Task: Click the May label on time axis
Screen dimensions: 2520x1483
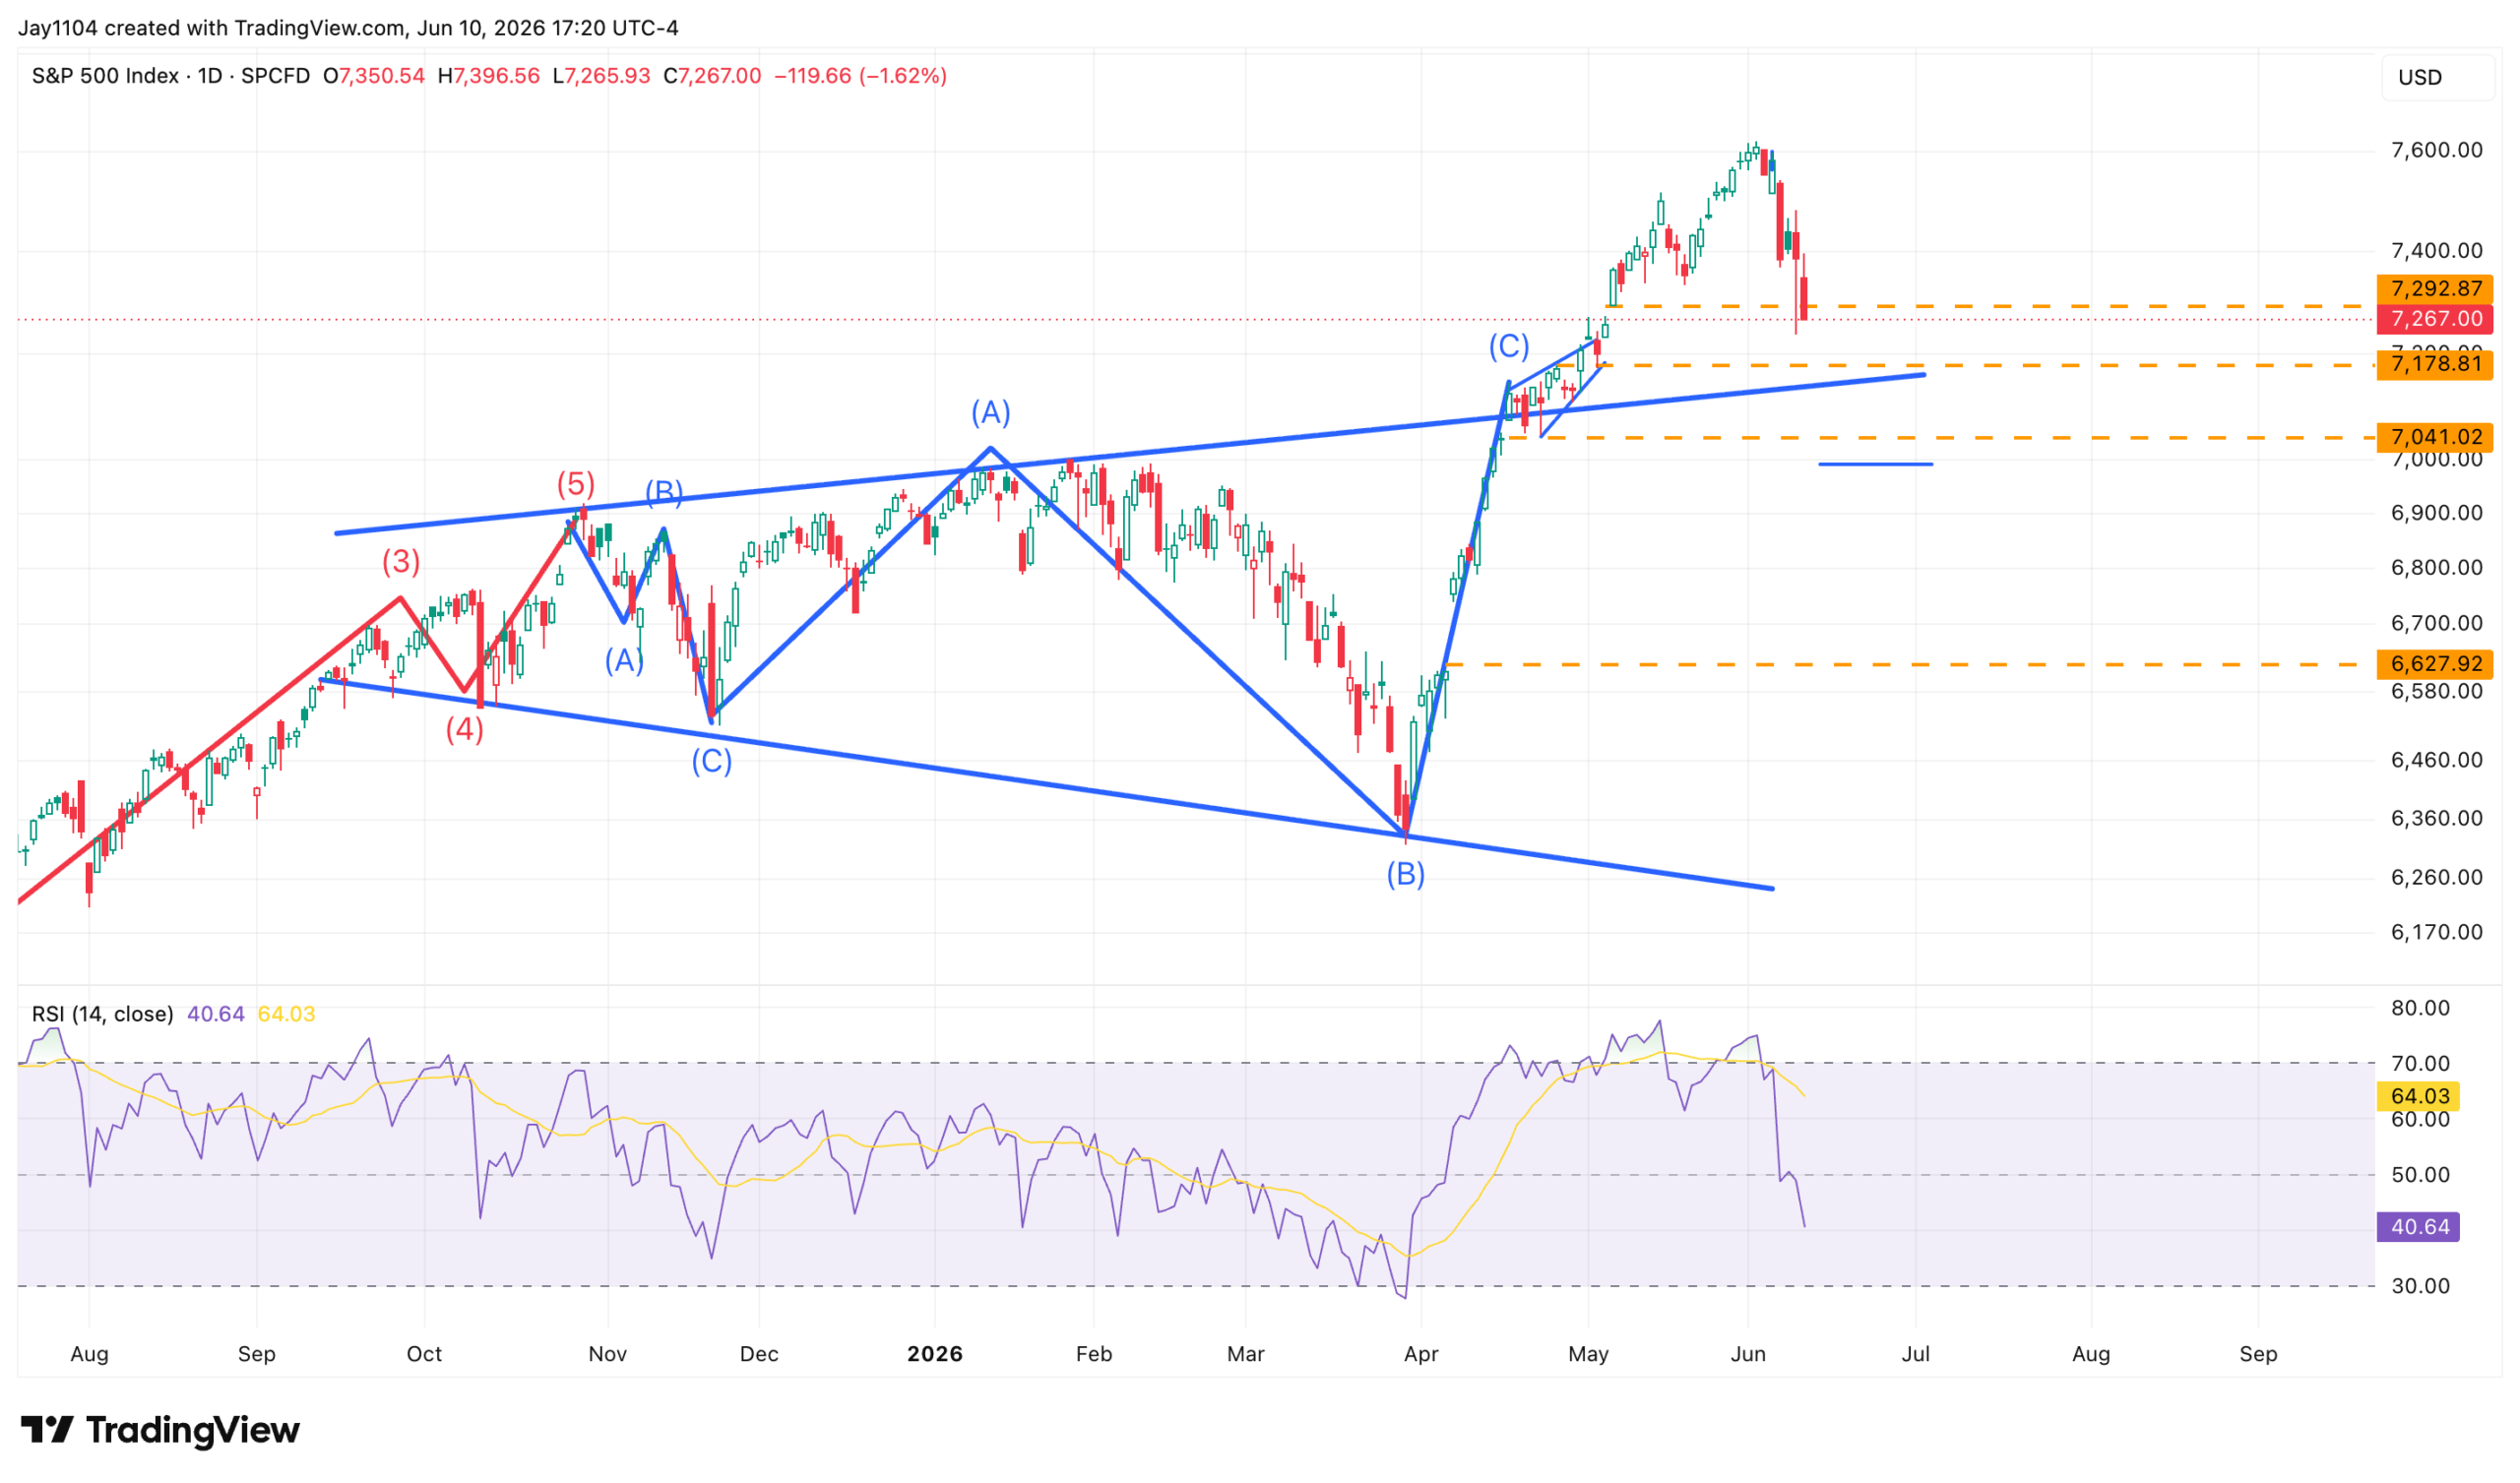Action: click(x=1589, y=1354)
